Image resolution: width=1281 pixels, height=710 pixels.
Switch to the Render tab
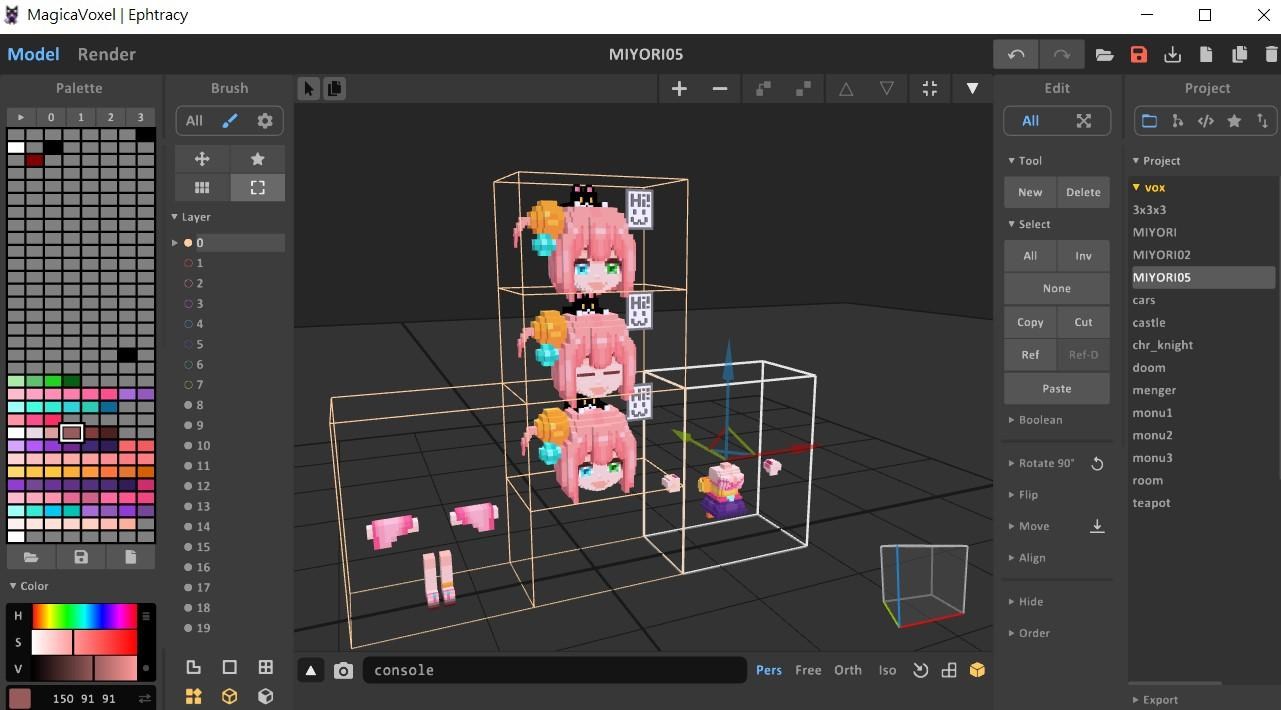106,54
